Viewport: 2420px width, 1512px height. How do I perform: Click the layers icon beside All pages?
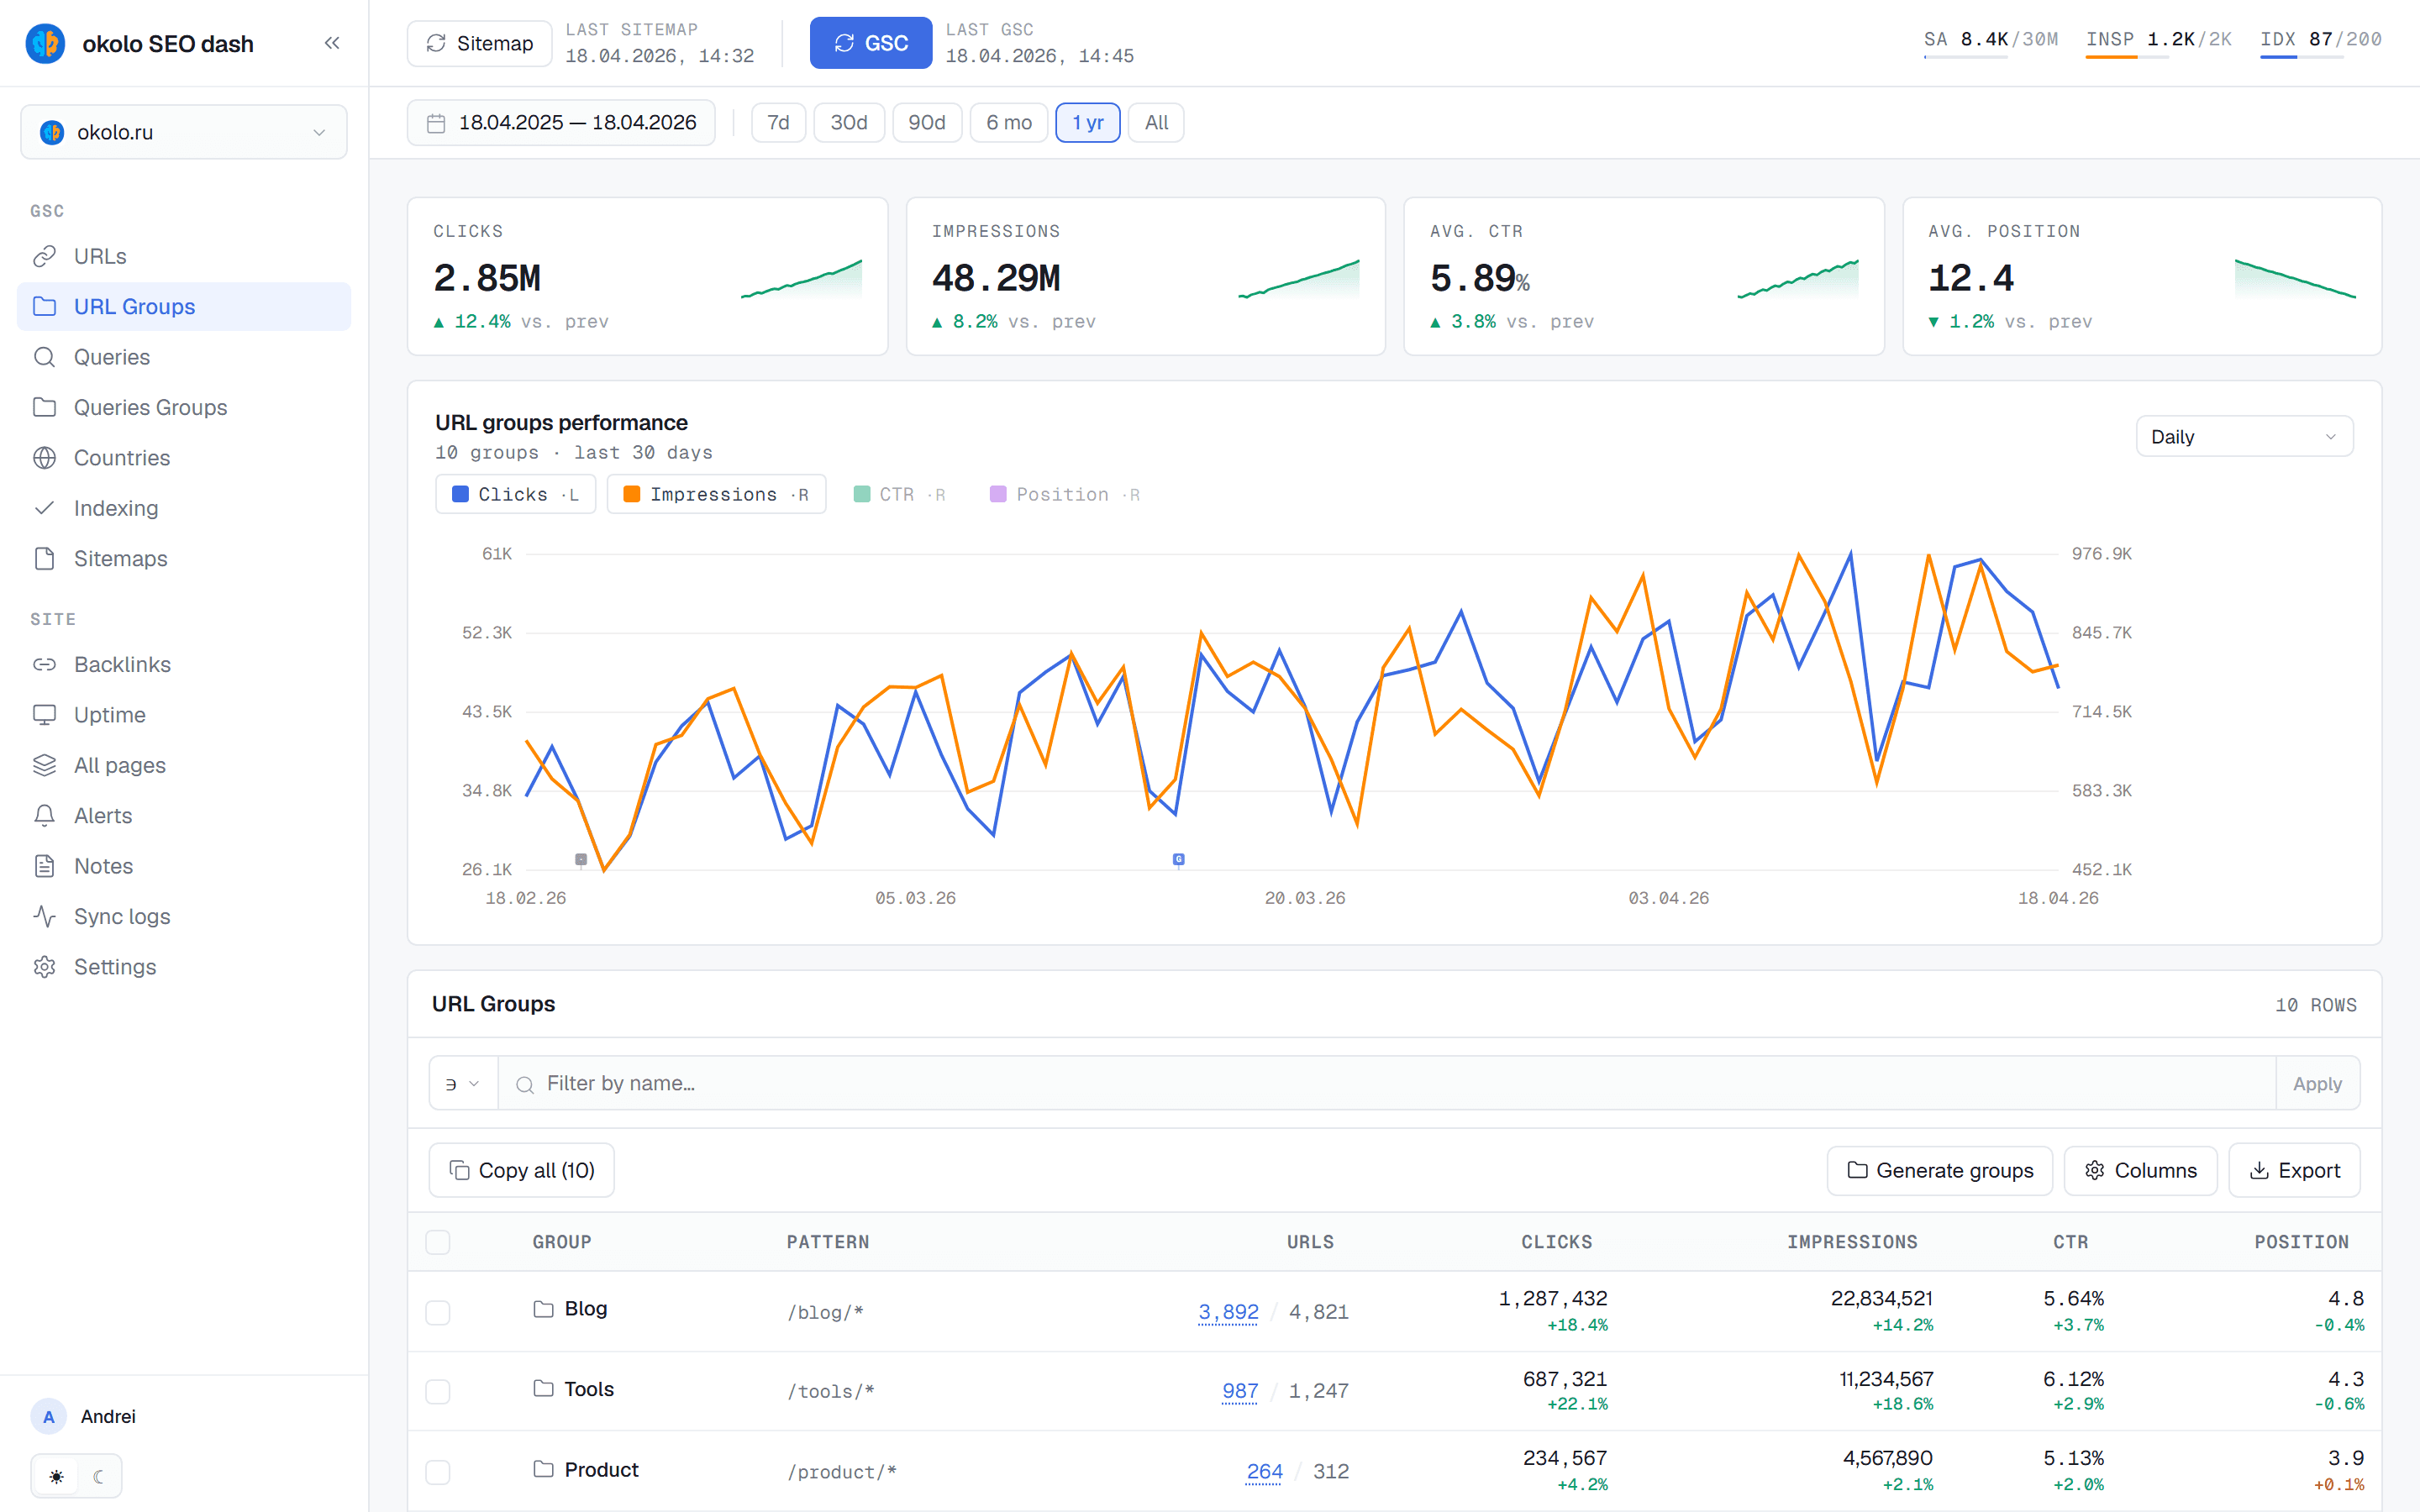[44, 765]
